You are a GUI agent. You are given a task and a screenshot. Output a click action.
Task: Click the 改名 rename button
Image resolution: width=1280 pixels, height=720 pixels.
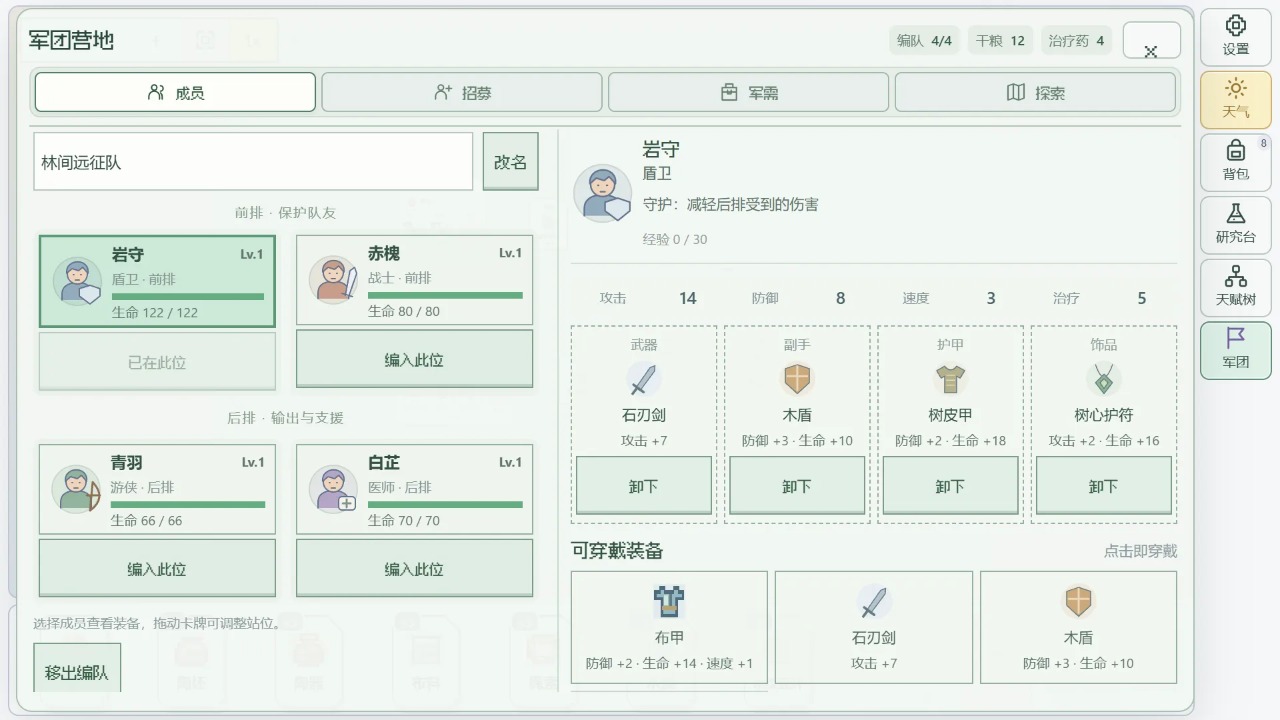pyautogui.click(x=510, y=161)
